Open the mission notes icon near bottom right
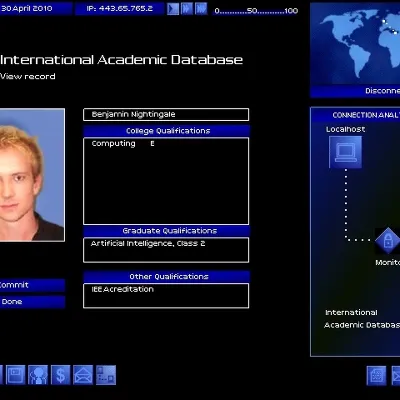Image resolution: width=400 pixels, height=400 pixels. 377,376
